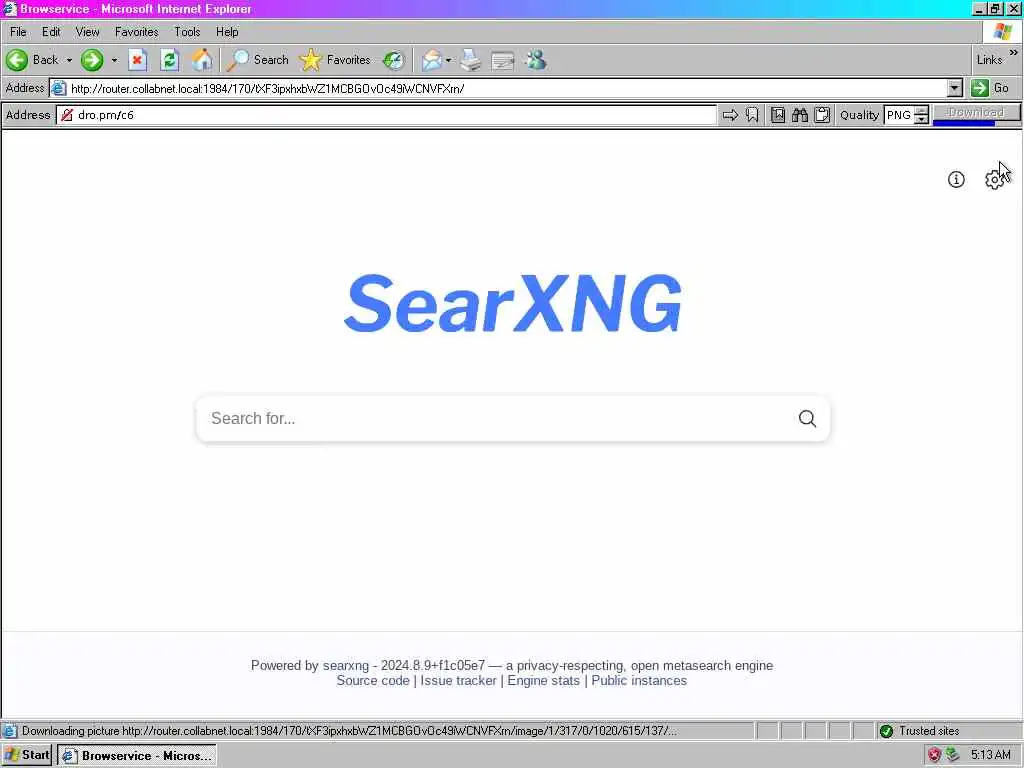1024x768 pixels.
Task: Click the network connection tray icon
Action: [953, 755]
